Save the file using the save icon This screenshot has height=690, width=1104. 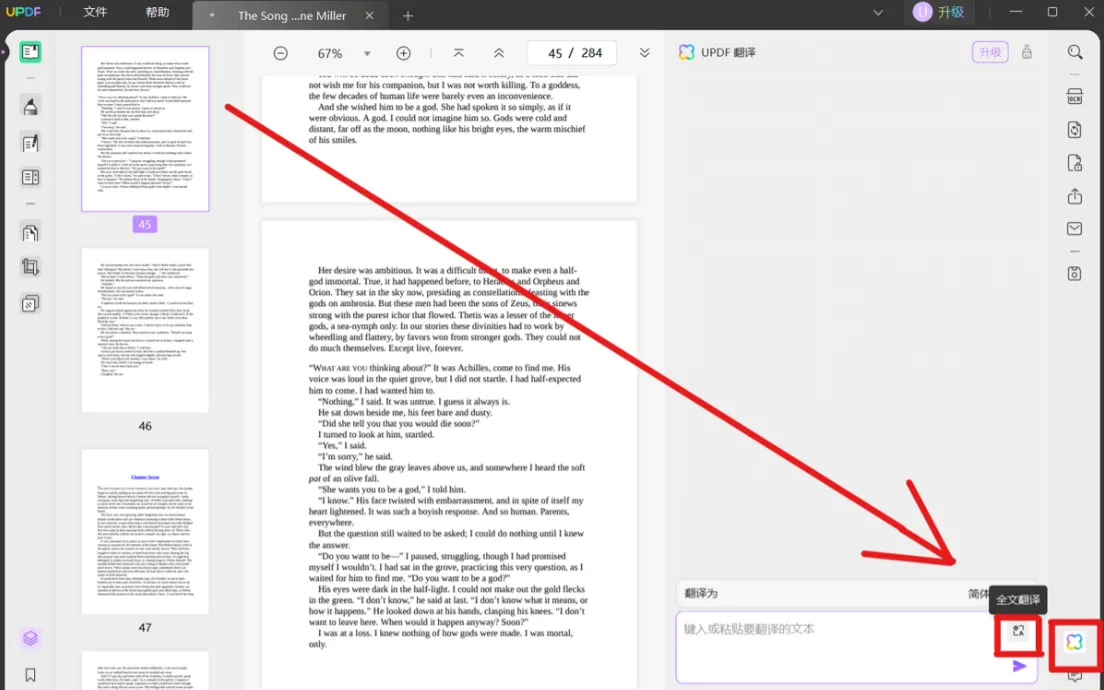[1074, 273]
